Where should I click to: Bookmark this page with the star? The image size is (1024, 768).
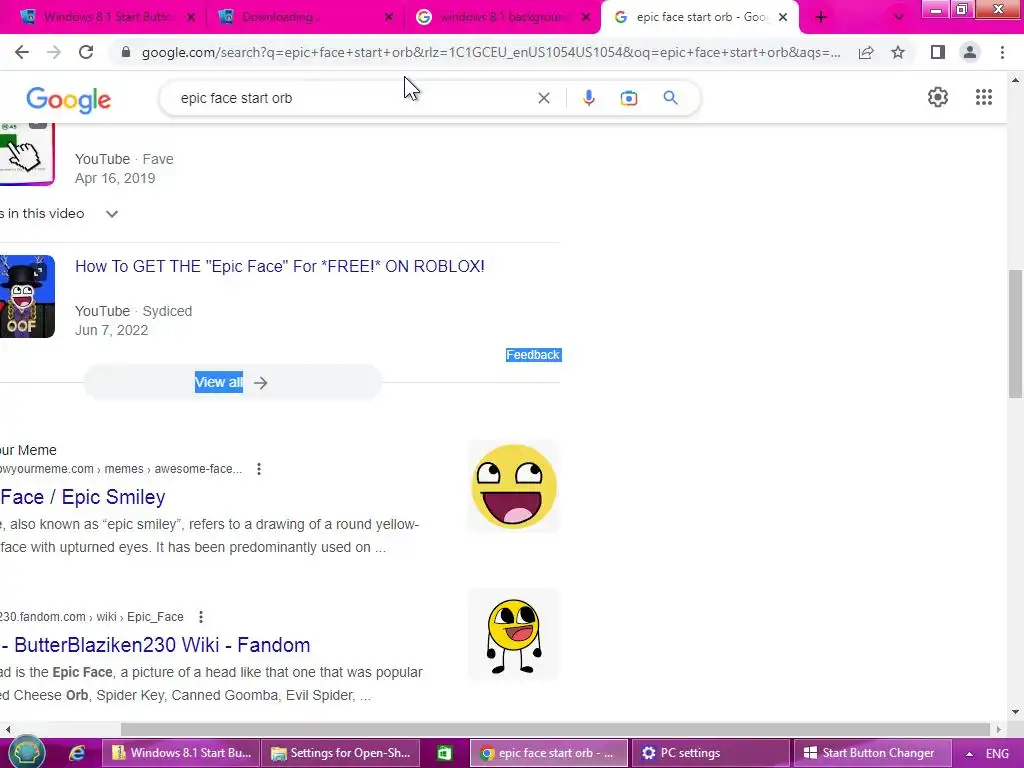coord(898,52)
